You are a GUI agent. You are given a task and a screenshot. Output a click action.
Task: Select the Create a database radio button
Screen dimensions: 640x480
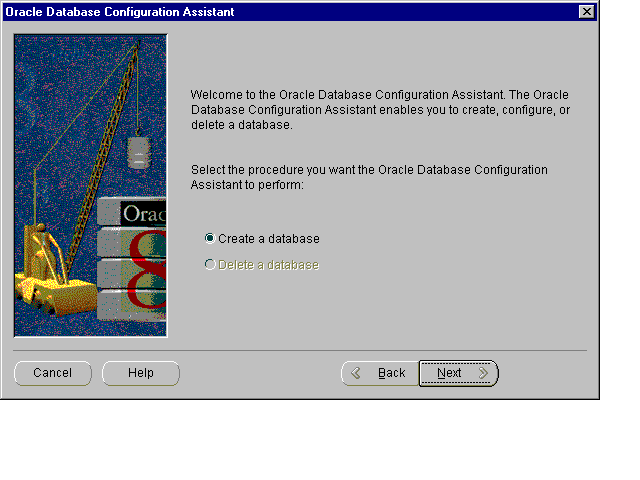point(210,239)
